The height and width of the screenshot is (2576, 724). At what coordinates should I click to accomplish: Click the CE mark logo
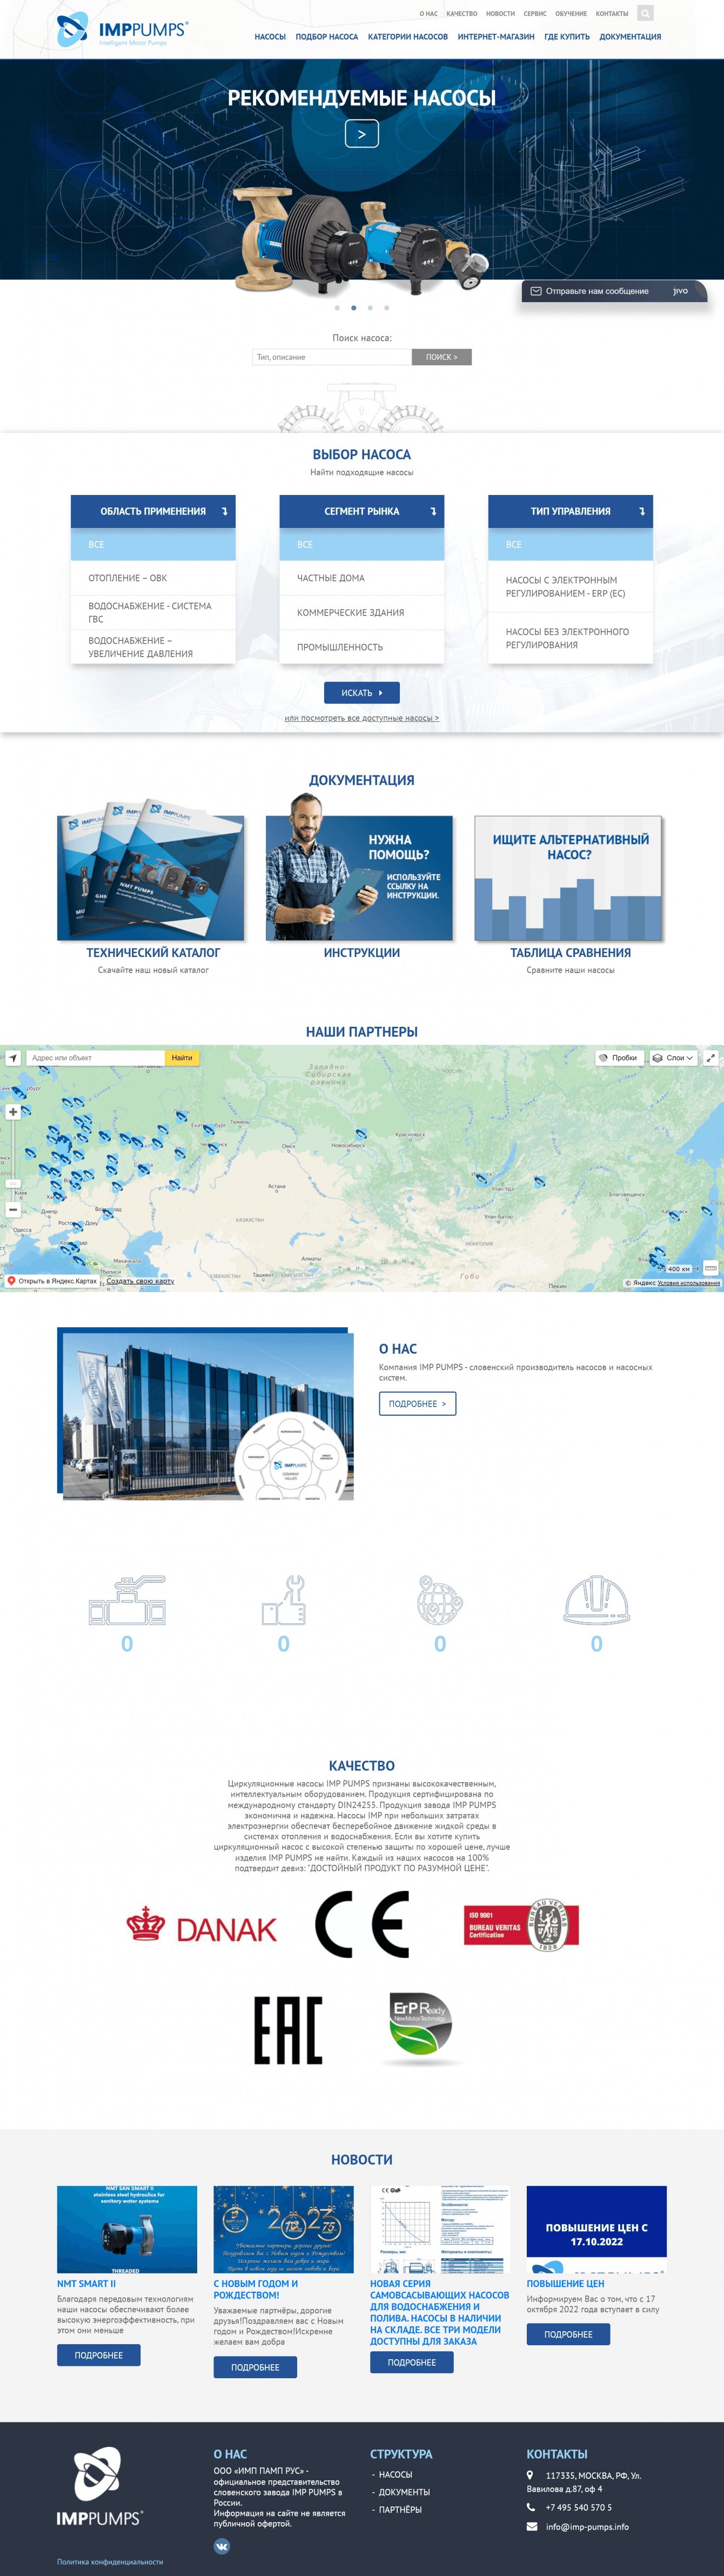362,1923
